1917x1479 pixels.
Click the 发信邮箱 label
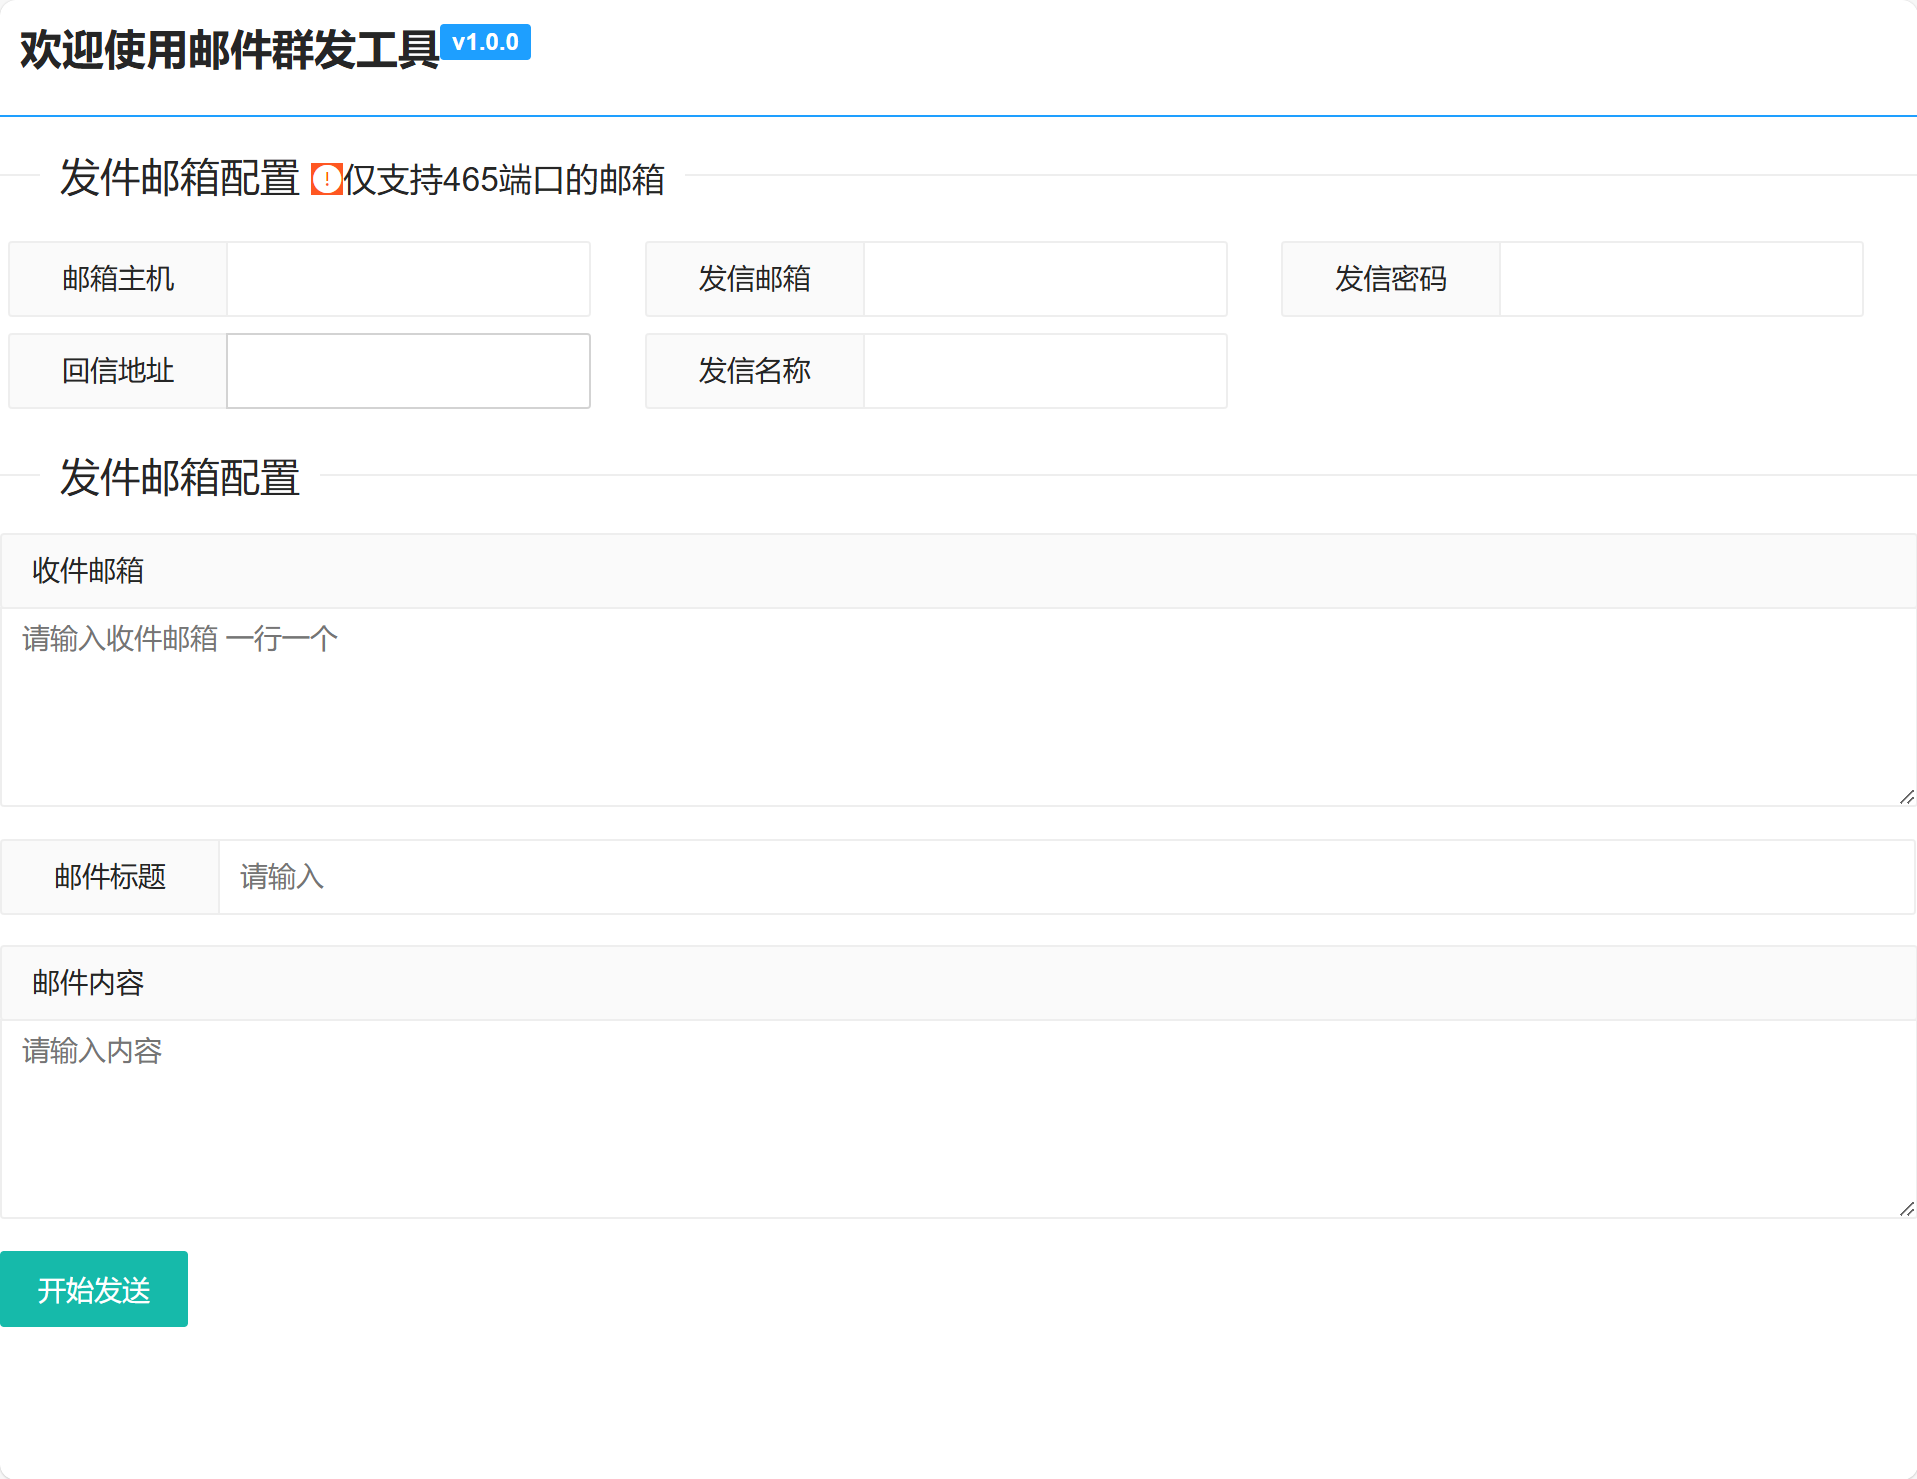coord(755,279)
